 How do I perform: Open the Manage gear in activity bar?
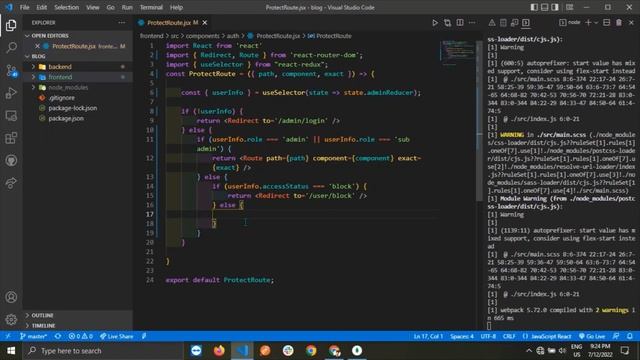11,319
